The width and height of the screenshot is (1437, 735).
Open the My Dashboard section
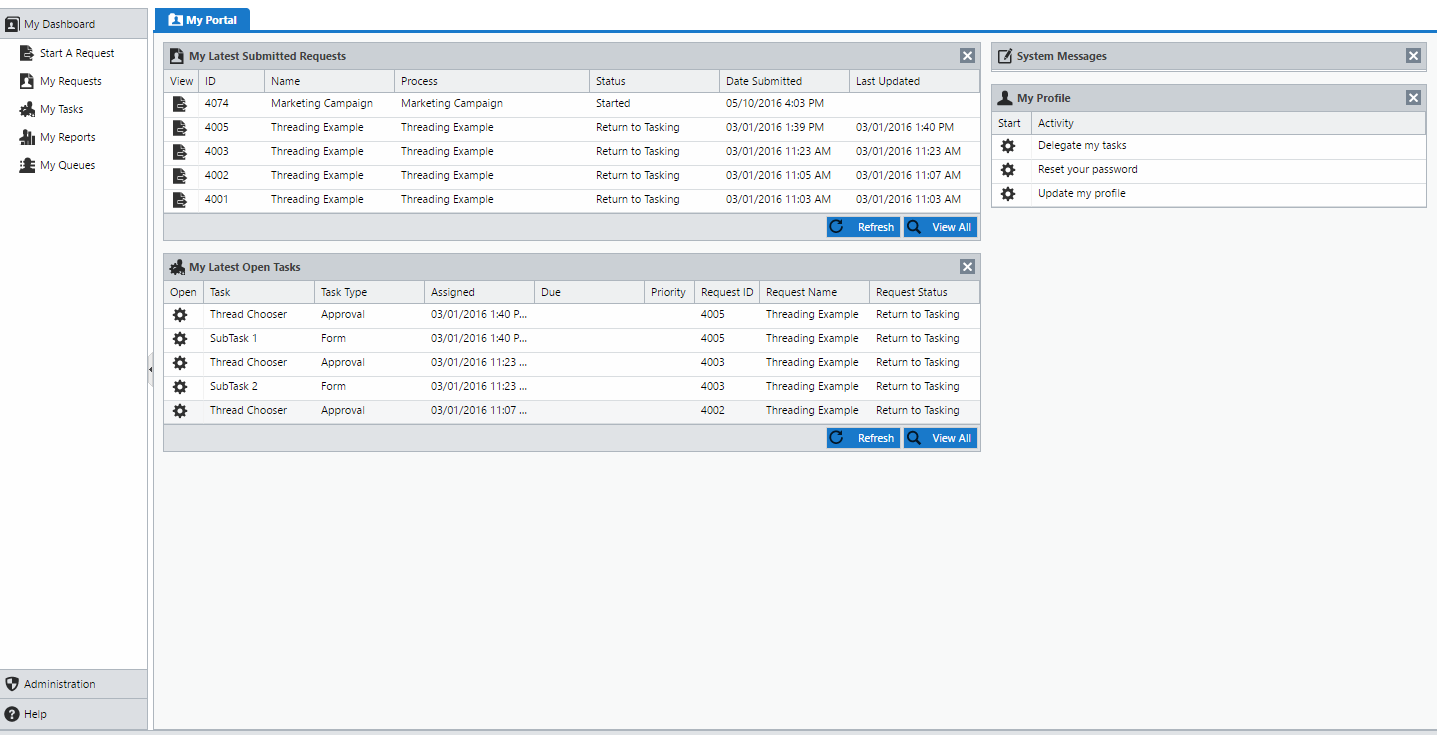[74, 24]
